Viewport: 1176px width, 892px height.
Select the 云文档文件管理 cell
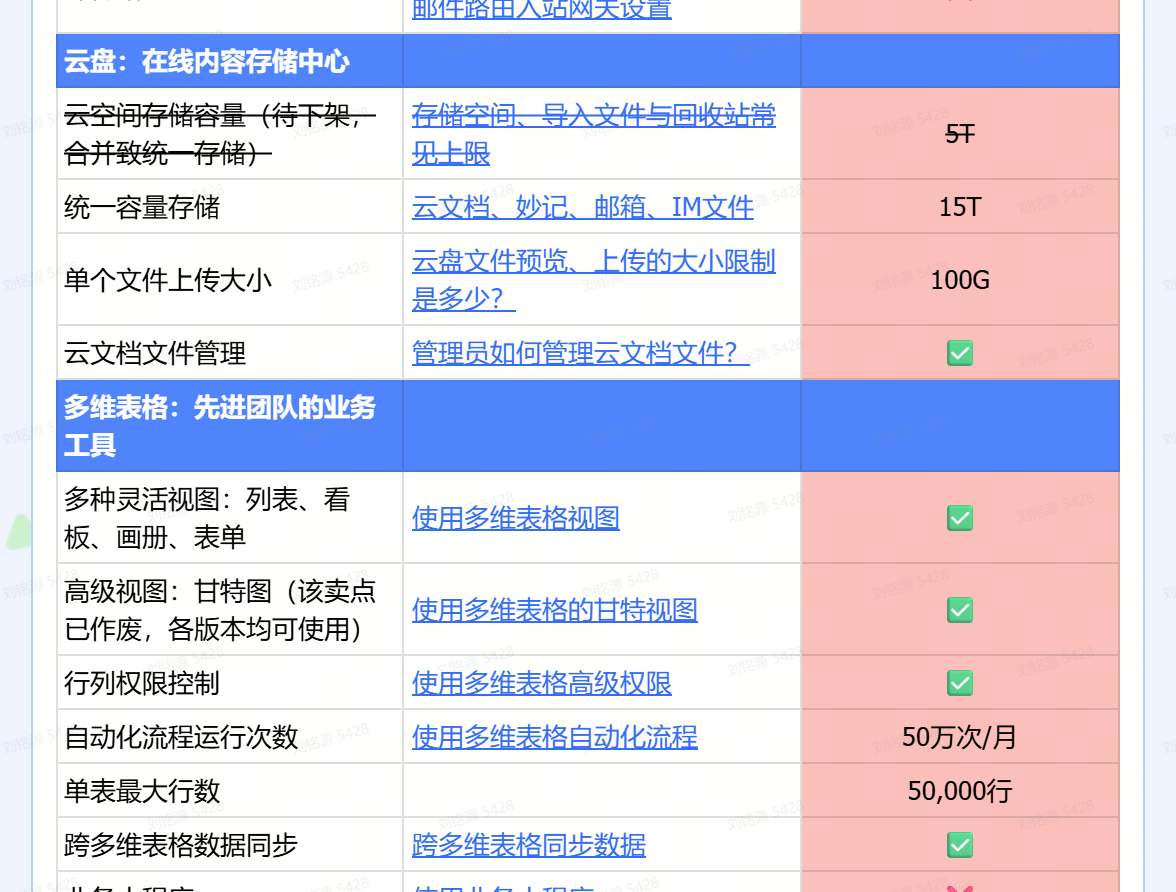[230, 353]
